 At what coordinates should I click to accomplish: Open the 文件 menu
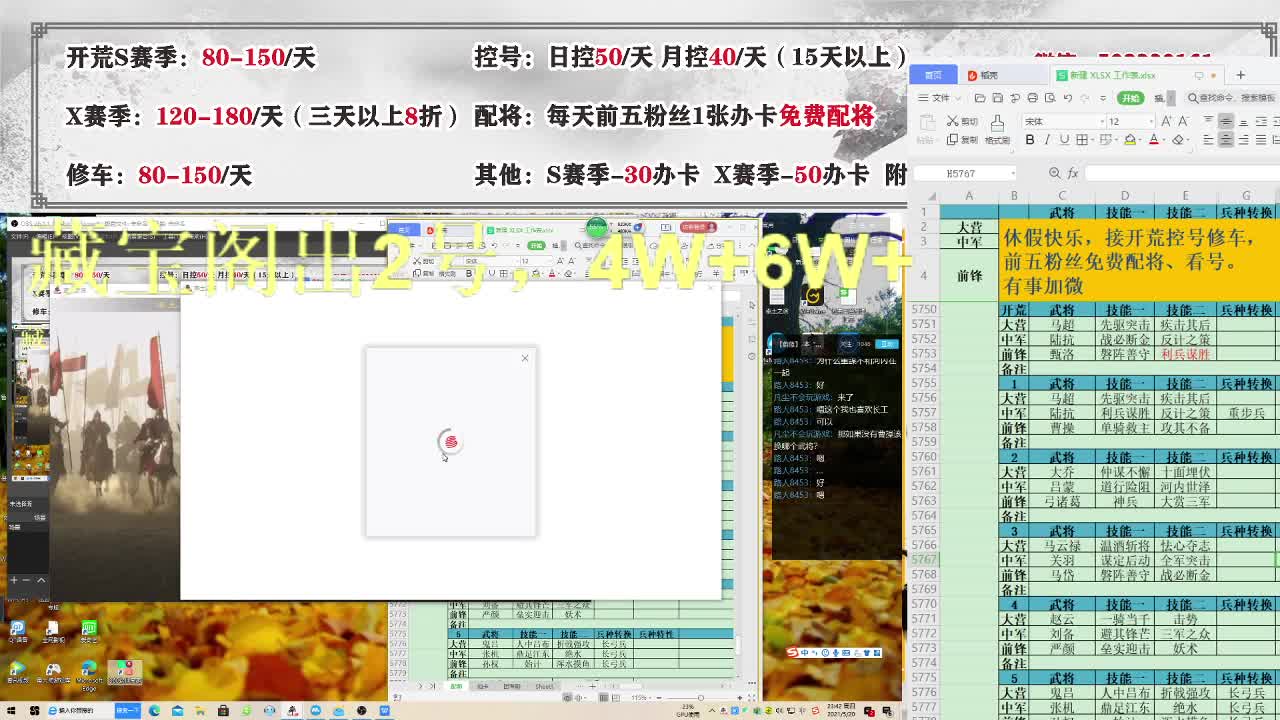(x=939, y=97)
